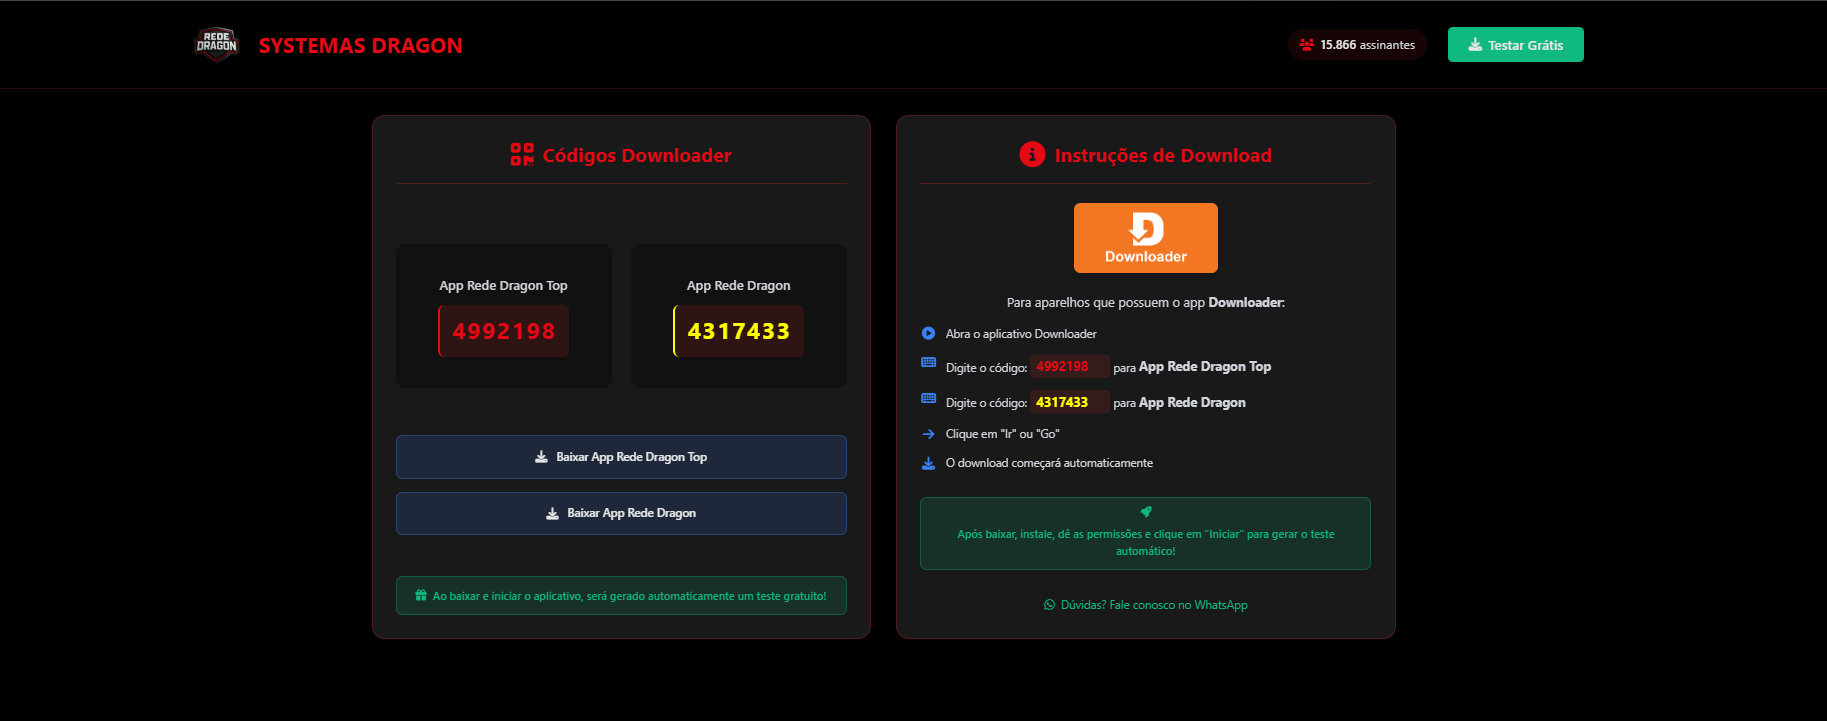Click the Abra o aplicativo Downloader step
Viewport: 1827px width, 721px height.
pos(1021,334)
